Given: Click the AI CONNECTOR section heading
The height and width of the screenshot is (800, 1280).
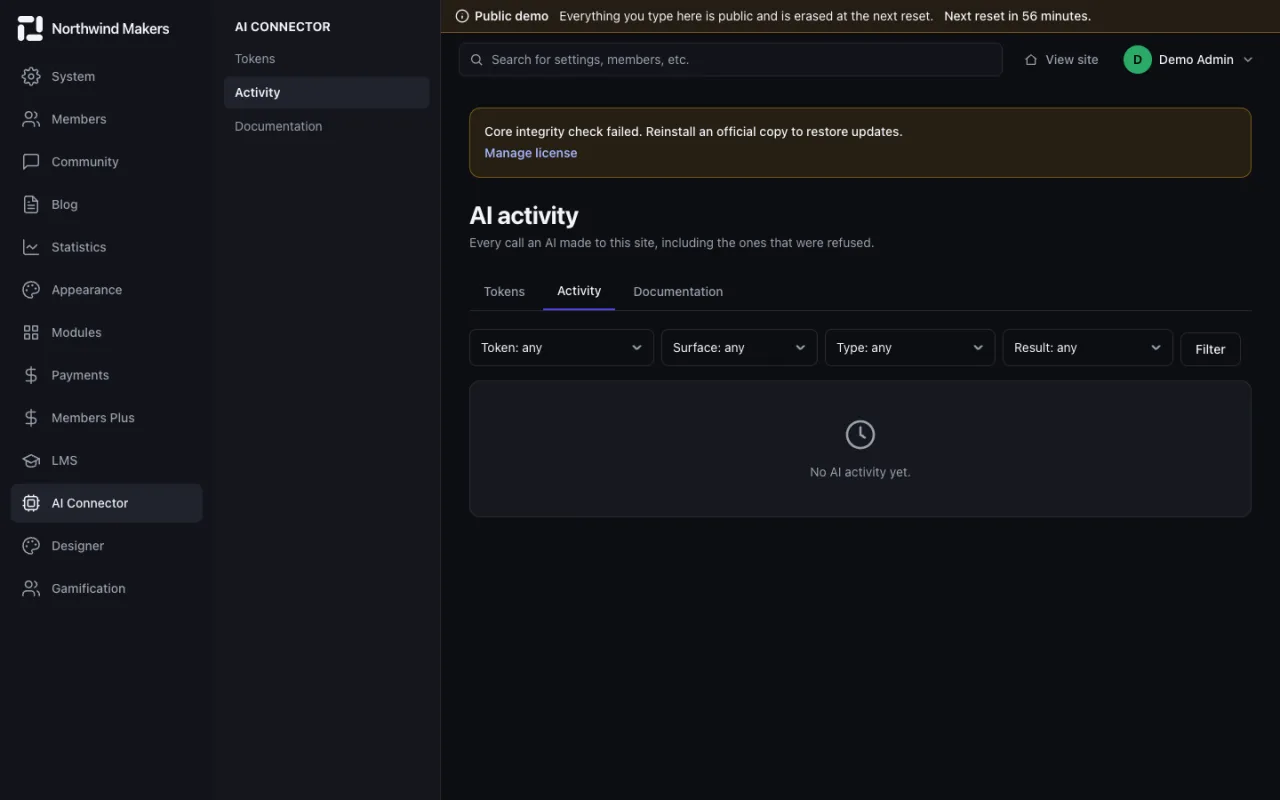Looking at the screenshot, I should point(282,27).
